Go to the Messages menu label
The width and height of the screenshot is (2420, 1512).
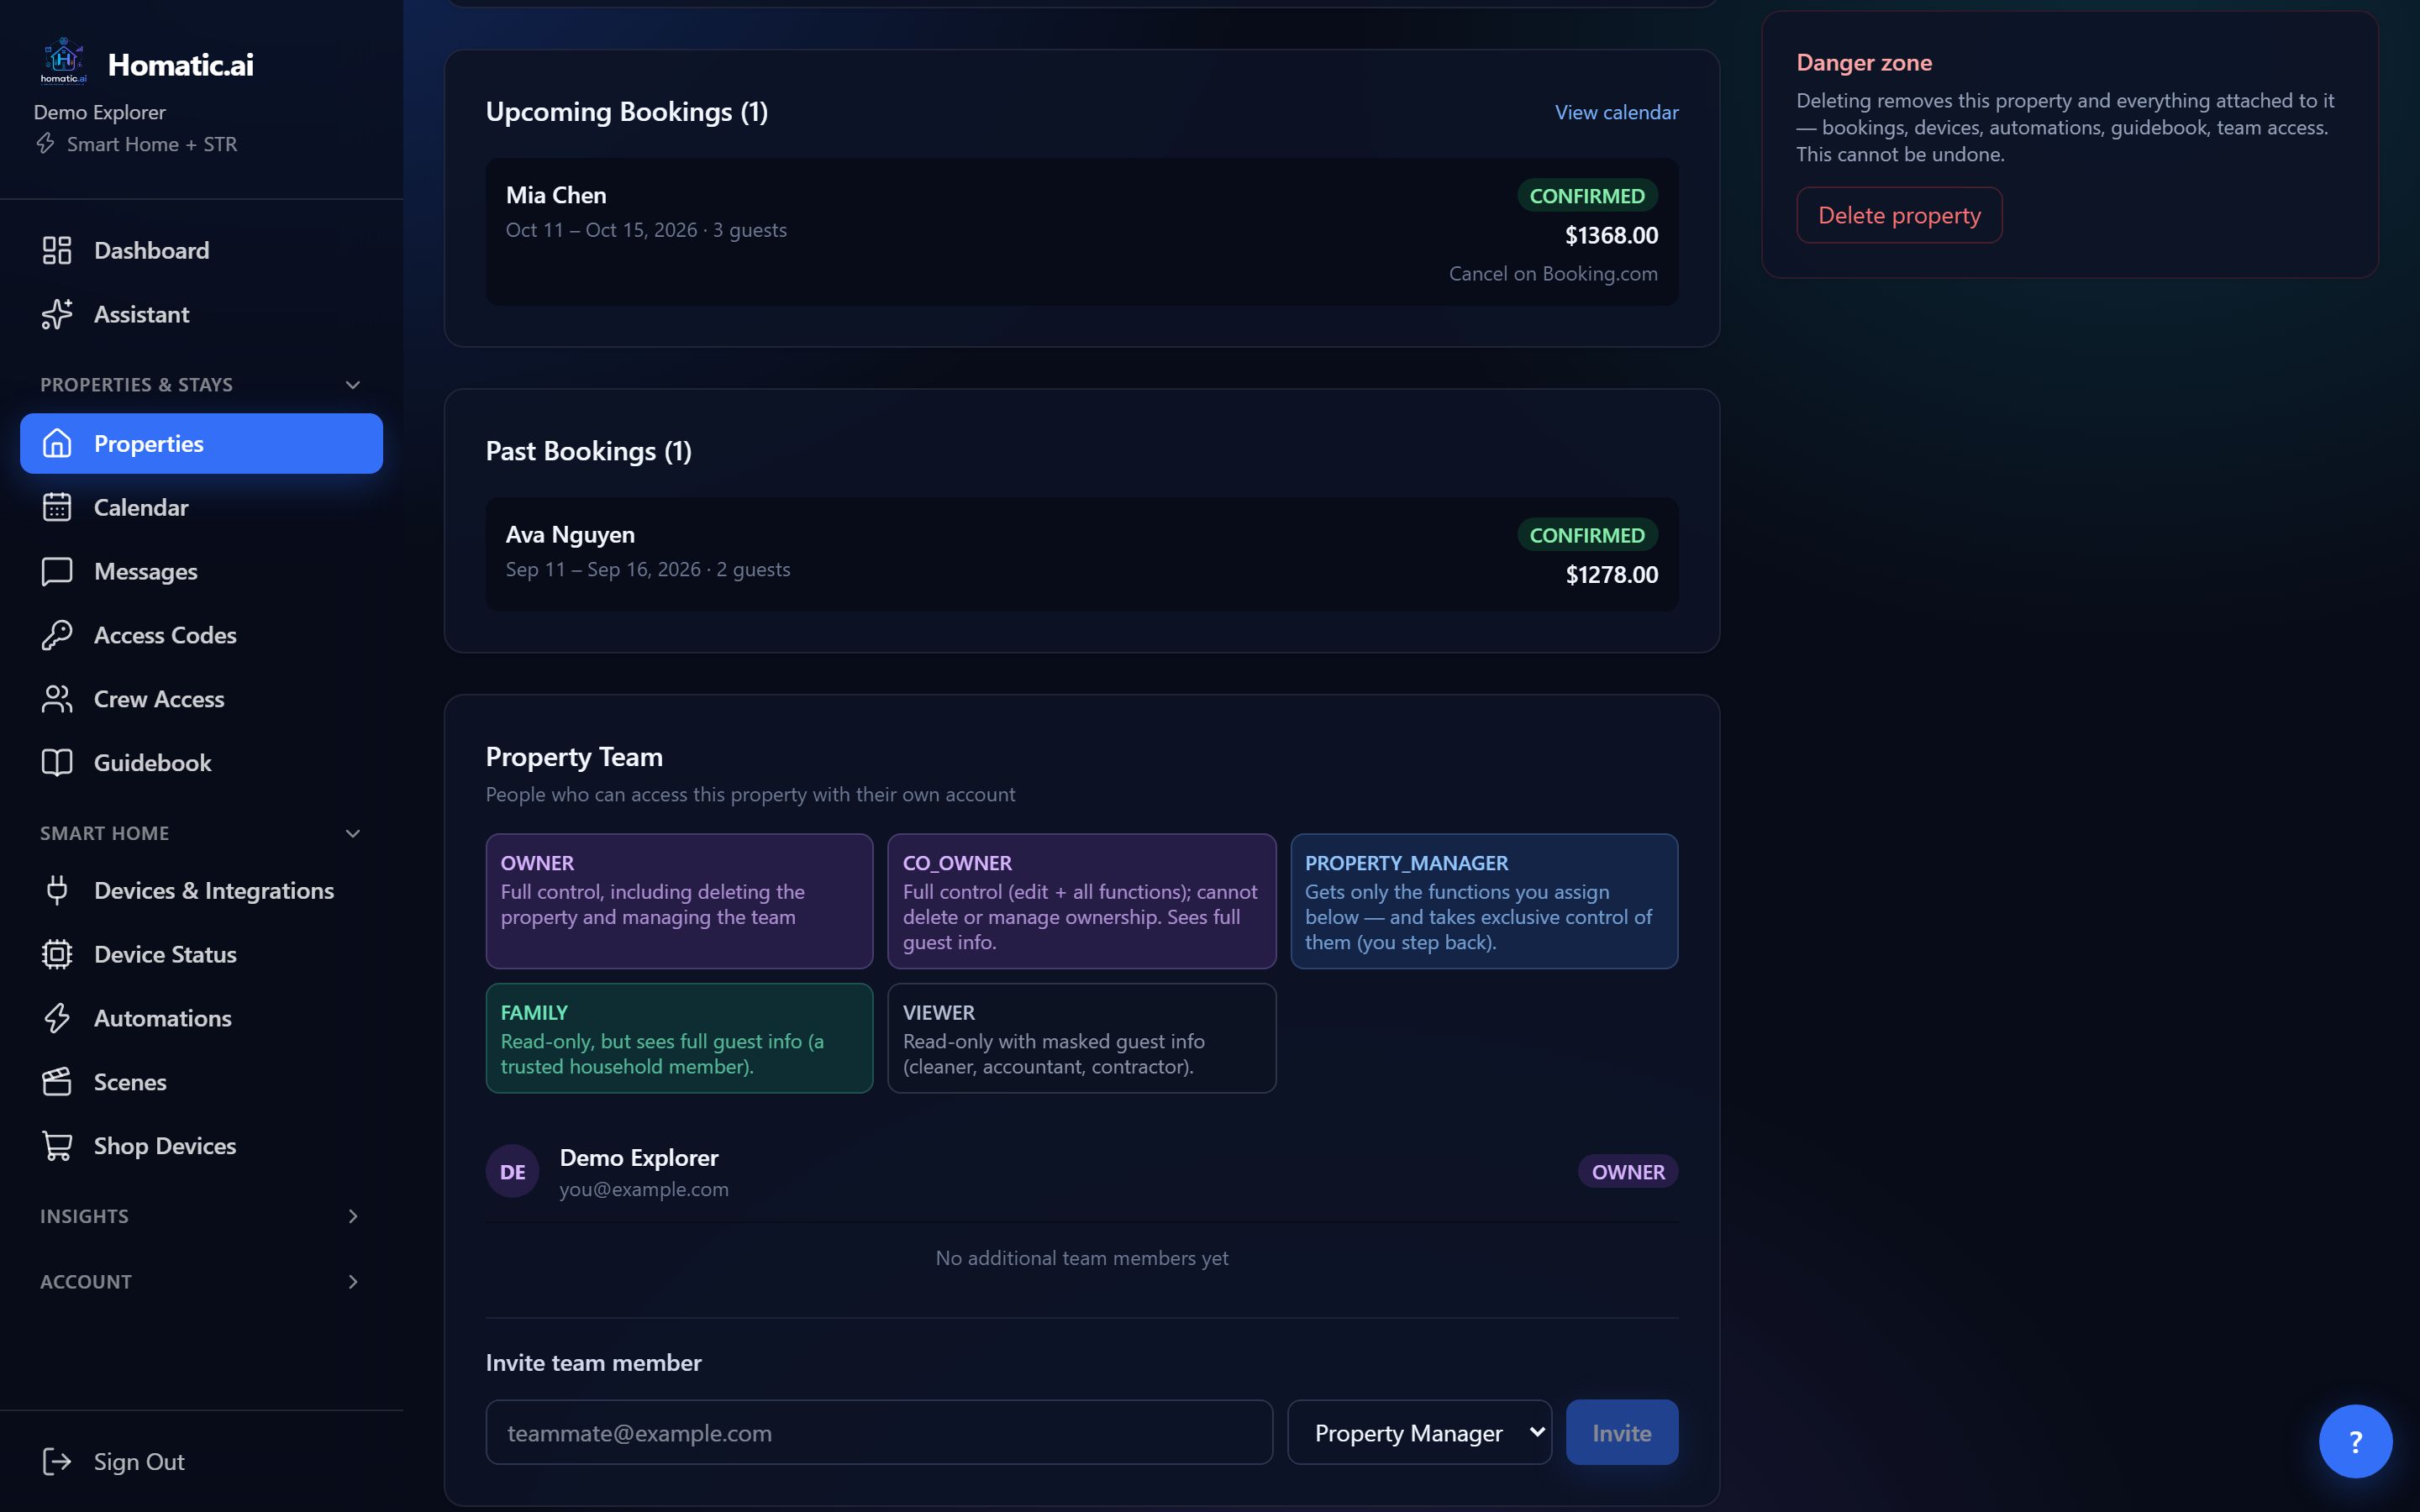tap(146, 571)
